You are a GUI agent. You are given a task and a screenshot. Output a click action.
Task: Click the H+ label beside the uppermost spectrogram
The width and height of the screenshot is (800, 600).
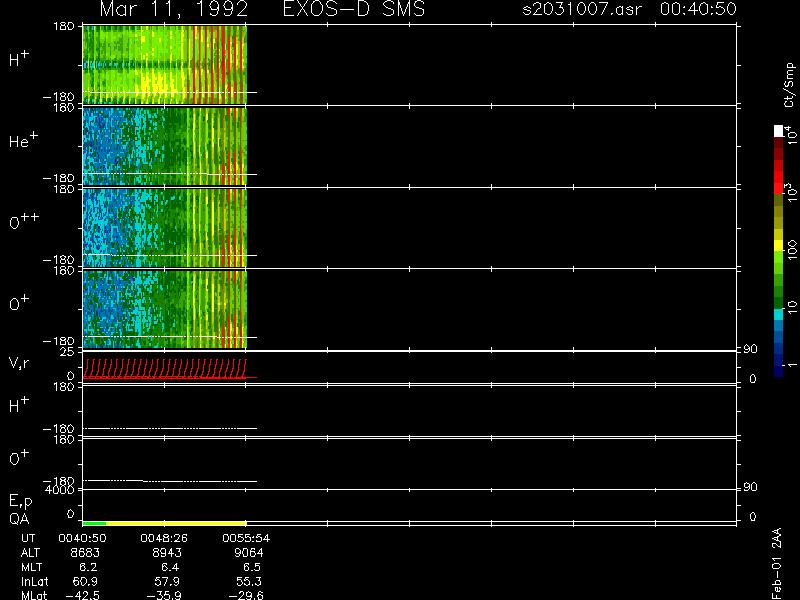coord(19,59)
